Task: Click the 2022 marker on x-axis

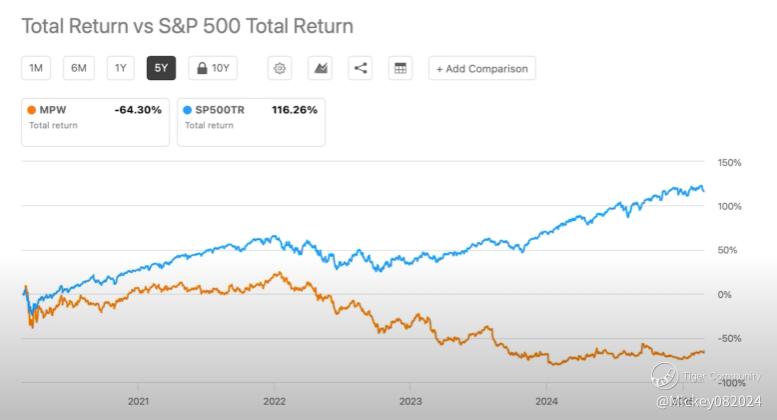Action: [x=274, y=401]
